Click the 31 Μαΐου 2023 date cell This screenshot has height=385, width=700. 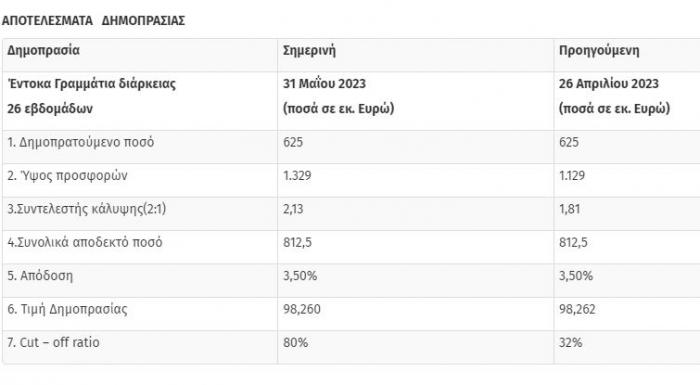[x=325, y=84]
